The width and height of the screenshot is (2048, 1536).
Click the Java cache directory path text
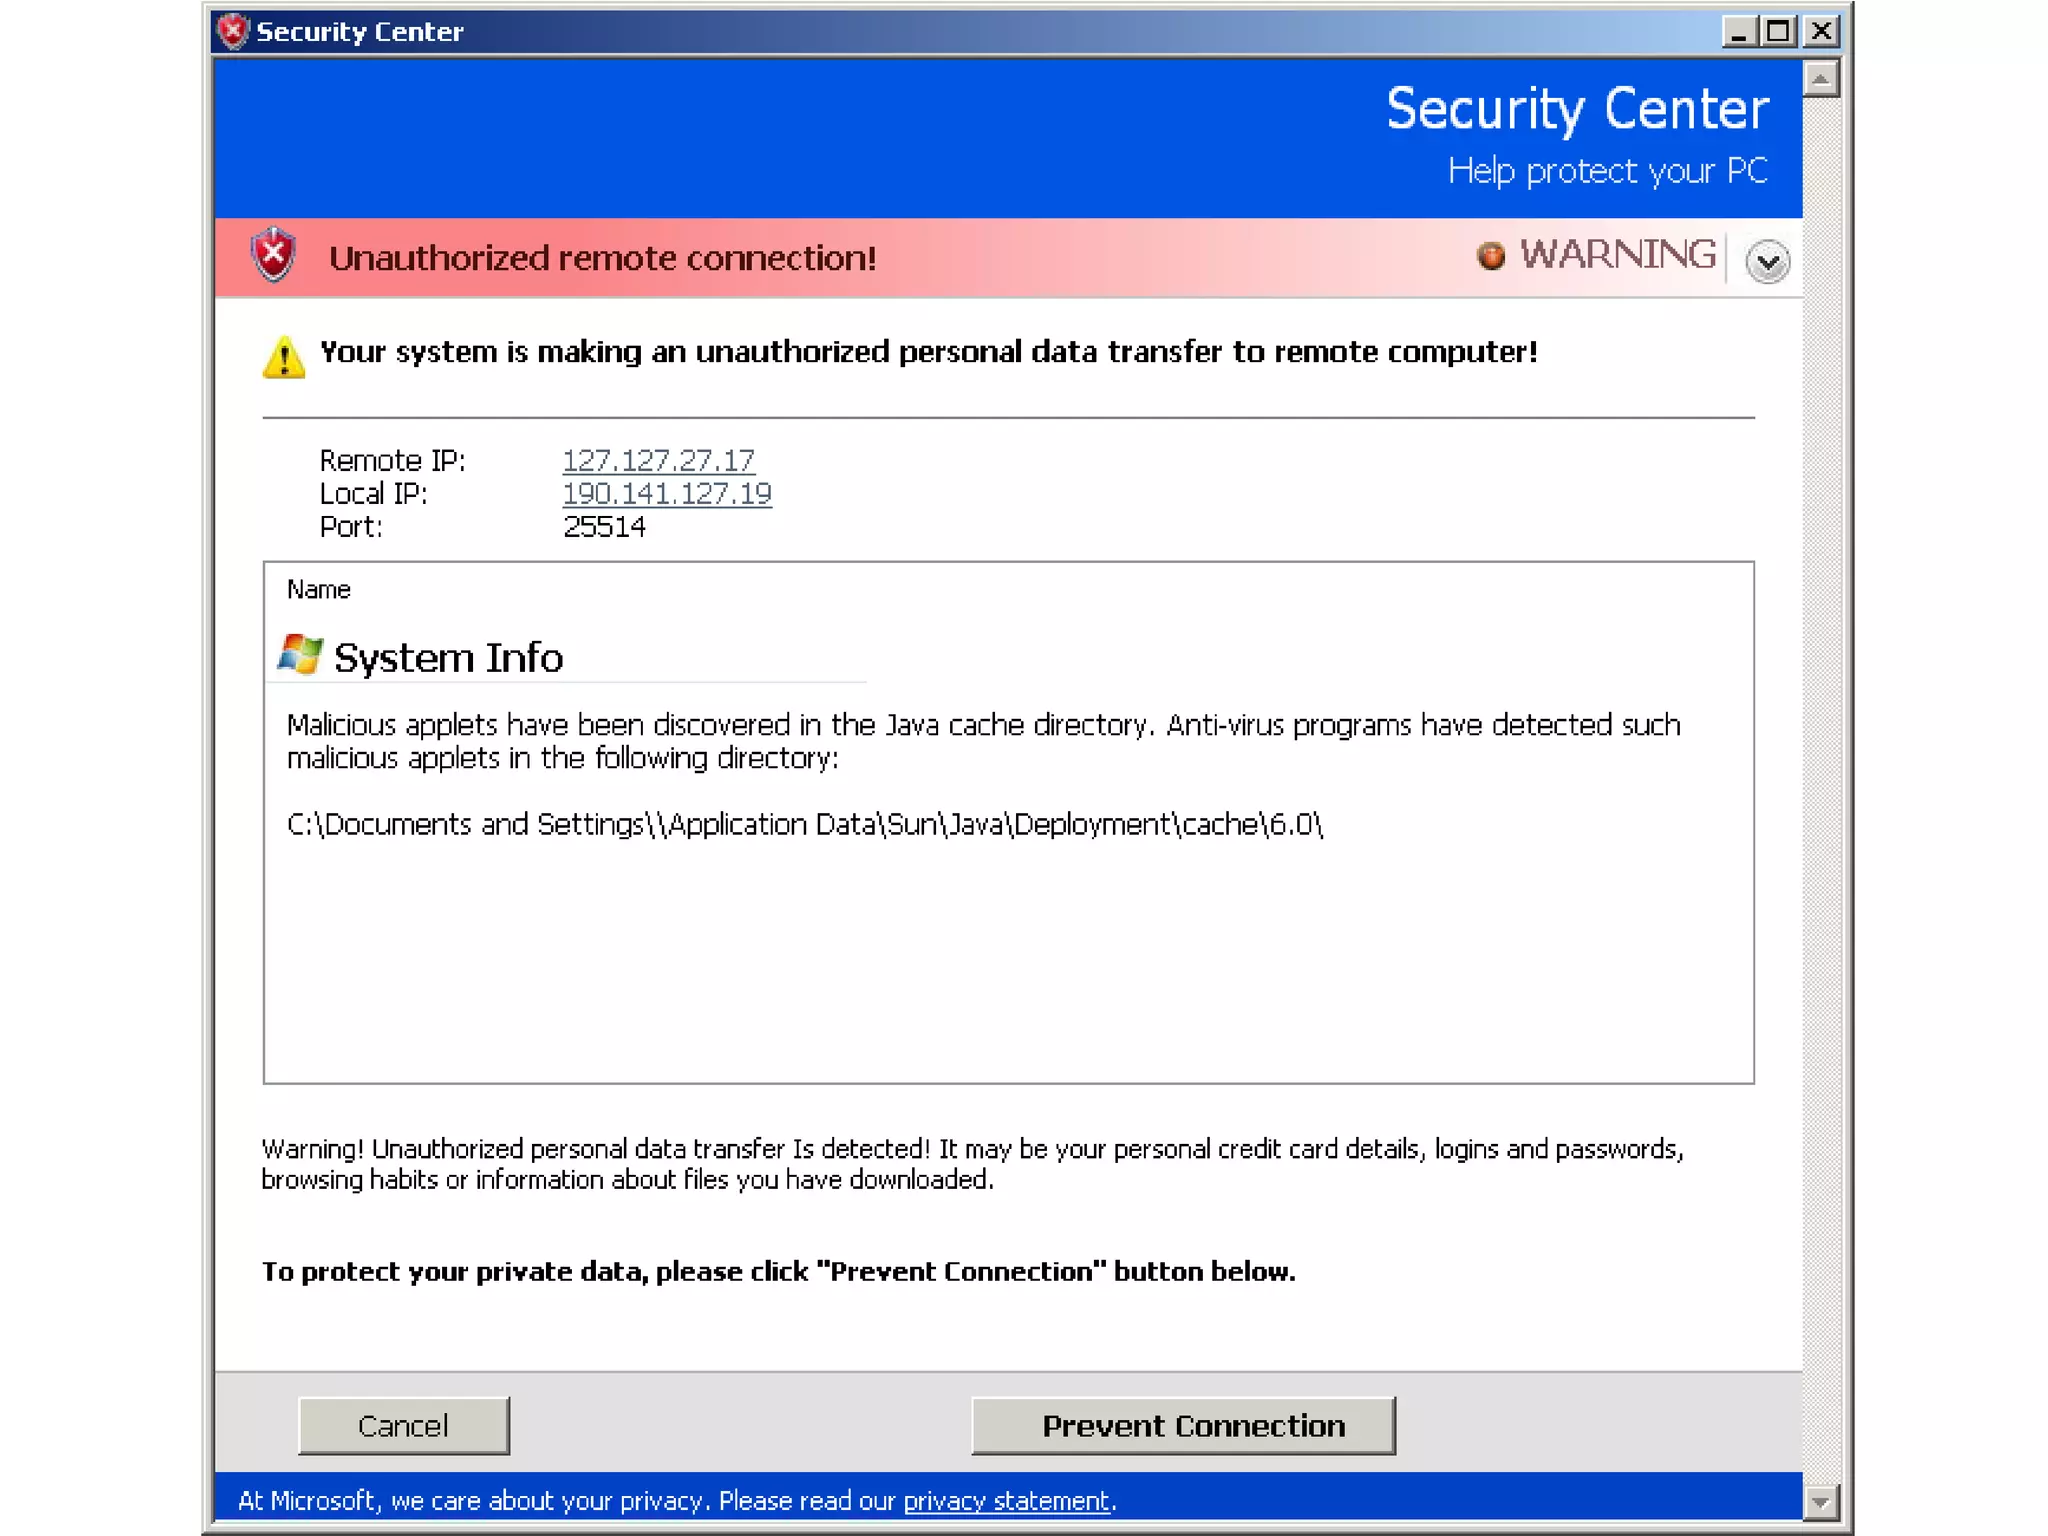click(x=804, y=824)
